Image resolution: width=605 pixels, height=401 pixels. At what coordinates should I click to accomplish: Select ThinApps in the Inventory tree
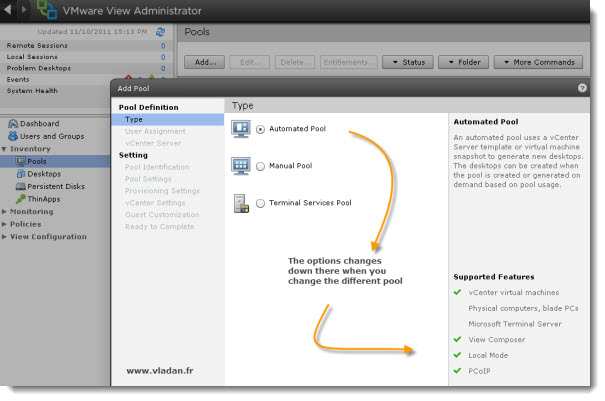tap(44, 199)
